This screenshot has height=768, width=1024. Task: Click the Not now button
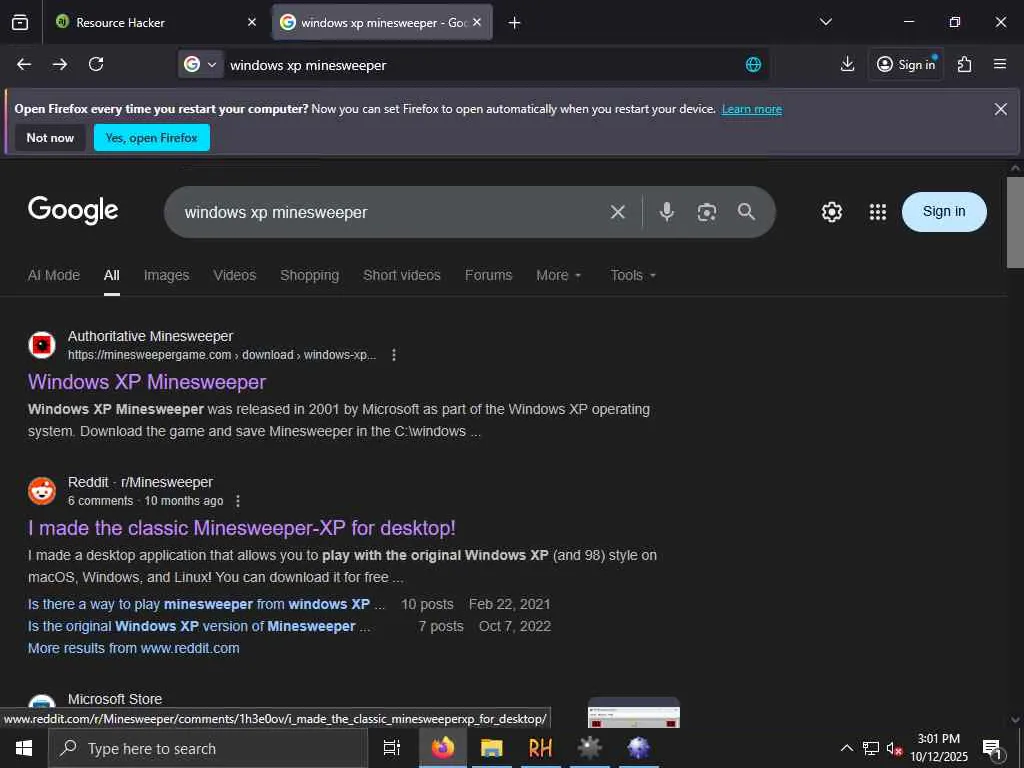tap(50, 138)
